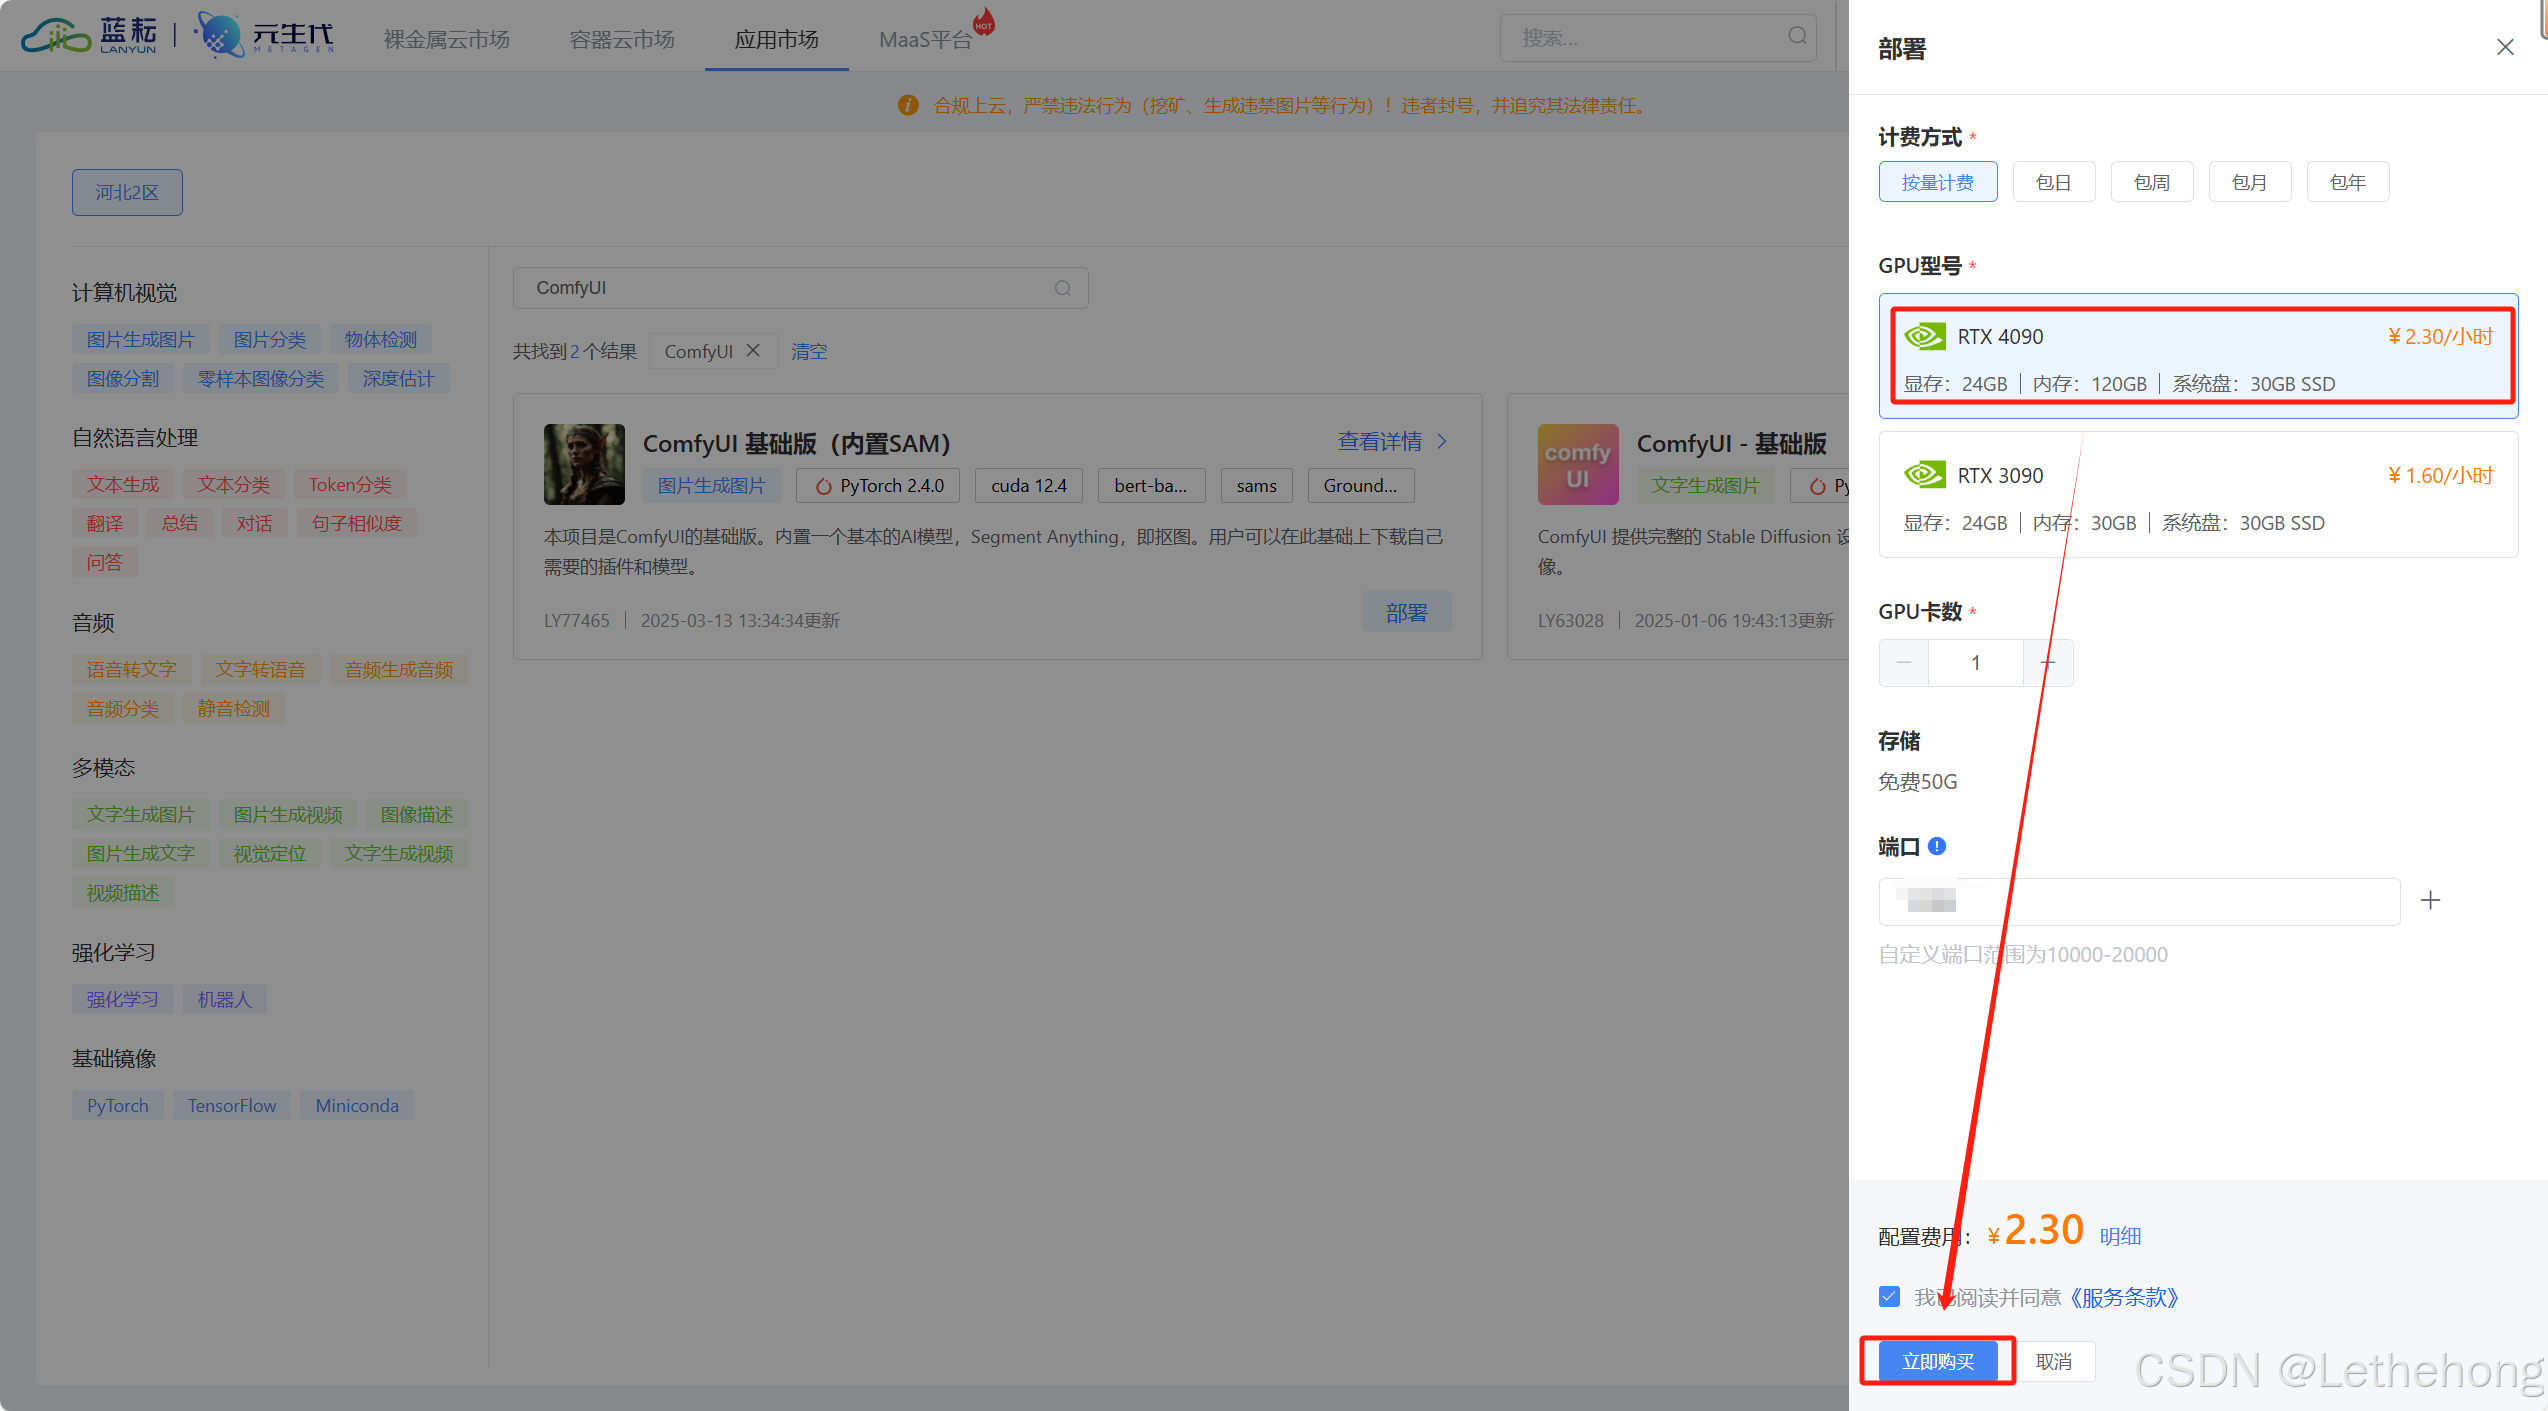The width and height of the screenshot is (2548, 1411).
Task: Click the top search bar magnifier icon
Action: pos(1797,37)
